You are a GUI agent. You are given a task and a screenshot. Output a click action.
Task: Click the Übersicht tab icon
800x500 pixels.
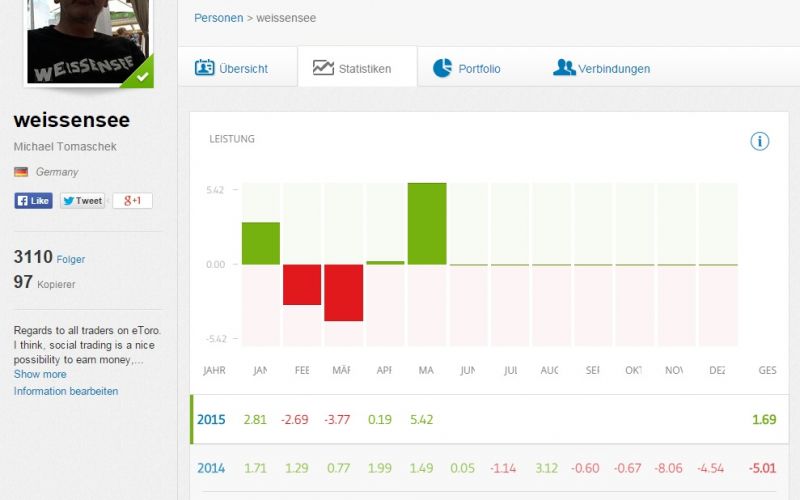[205, 68]
